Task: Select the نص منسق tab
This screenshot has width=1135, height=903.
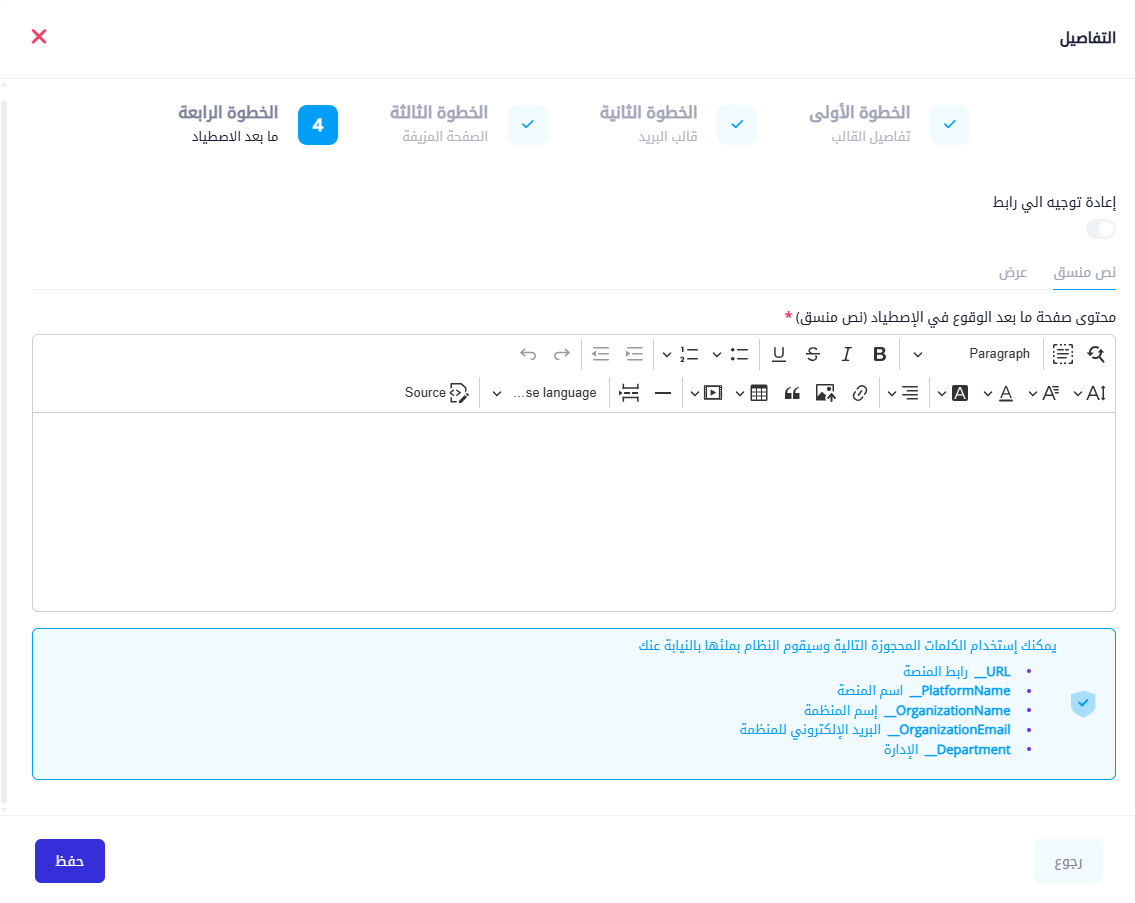Action: coord(1085,273)
